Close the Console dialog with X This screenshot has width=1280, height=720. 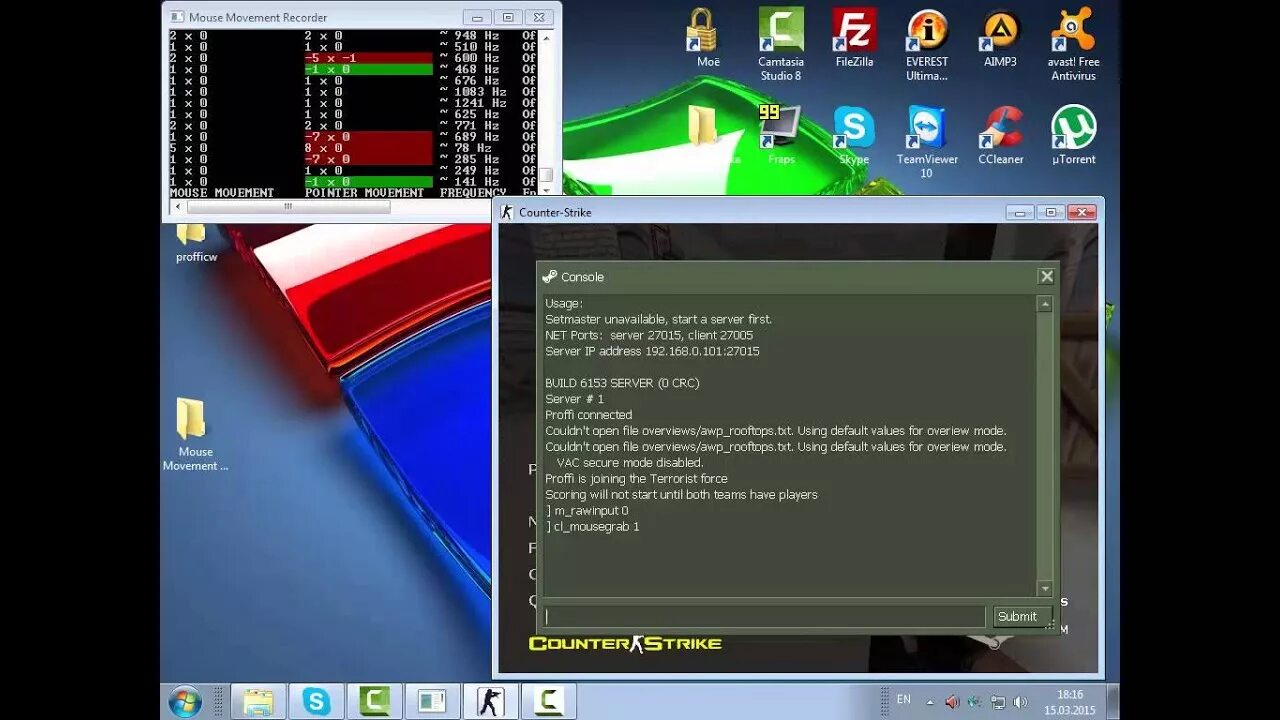[x=1046, y=277]
